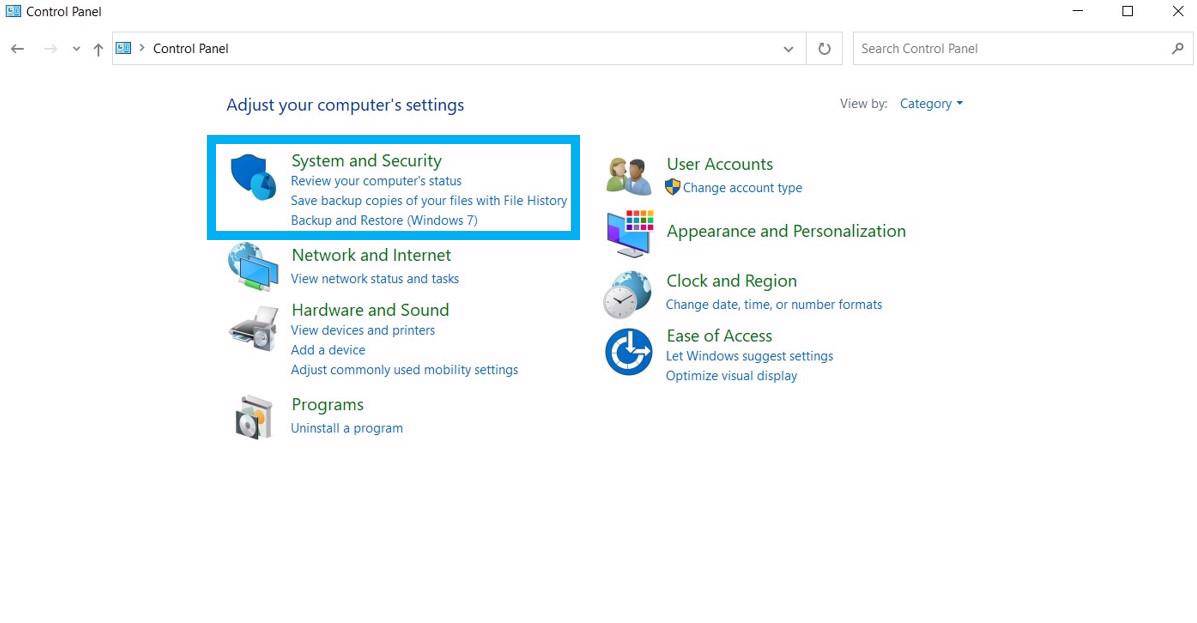Click the Programs disc box icon
Screen dimensions: 1197x623
click(x=253, y=416)
